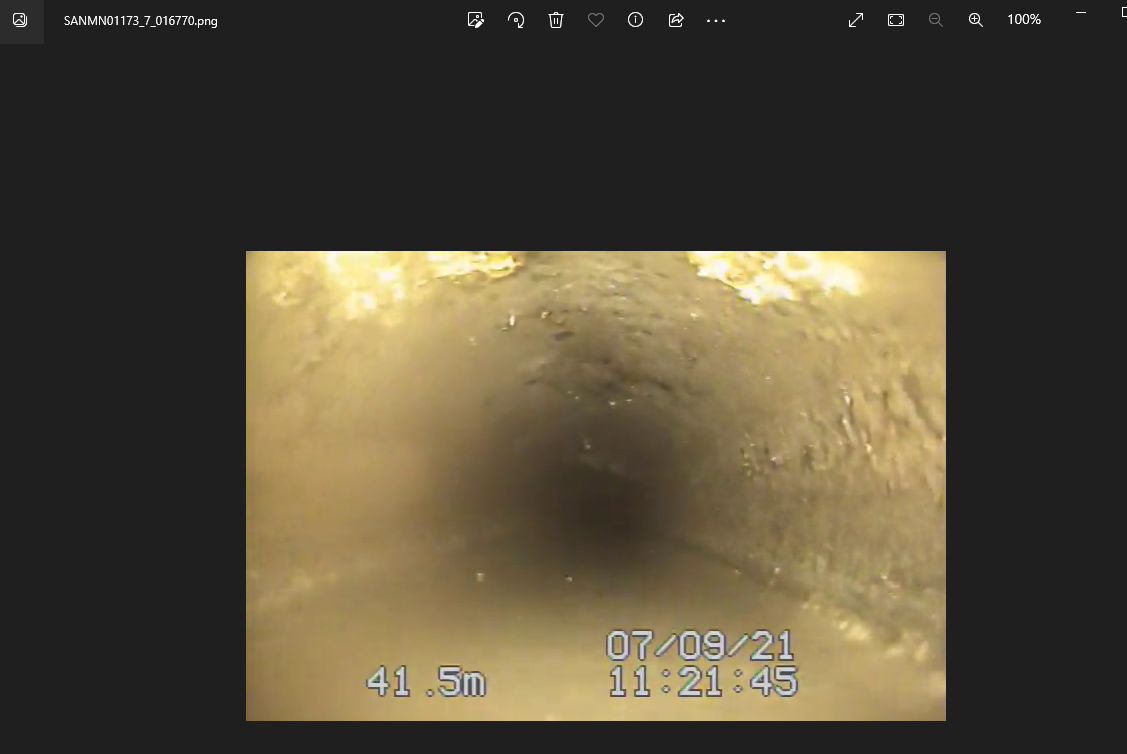Minimize the Photos window
This screenshot has width=1127, height=754.
tap(1080, 12)
